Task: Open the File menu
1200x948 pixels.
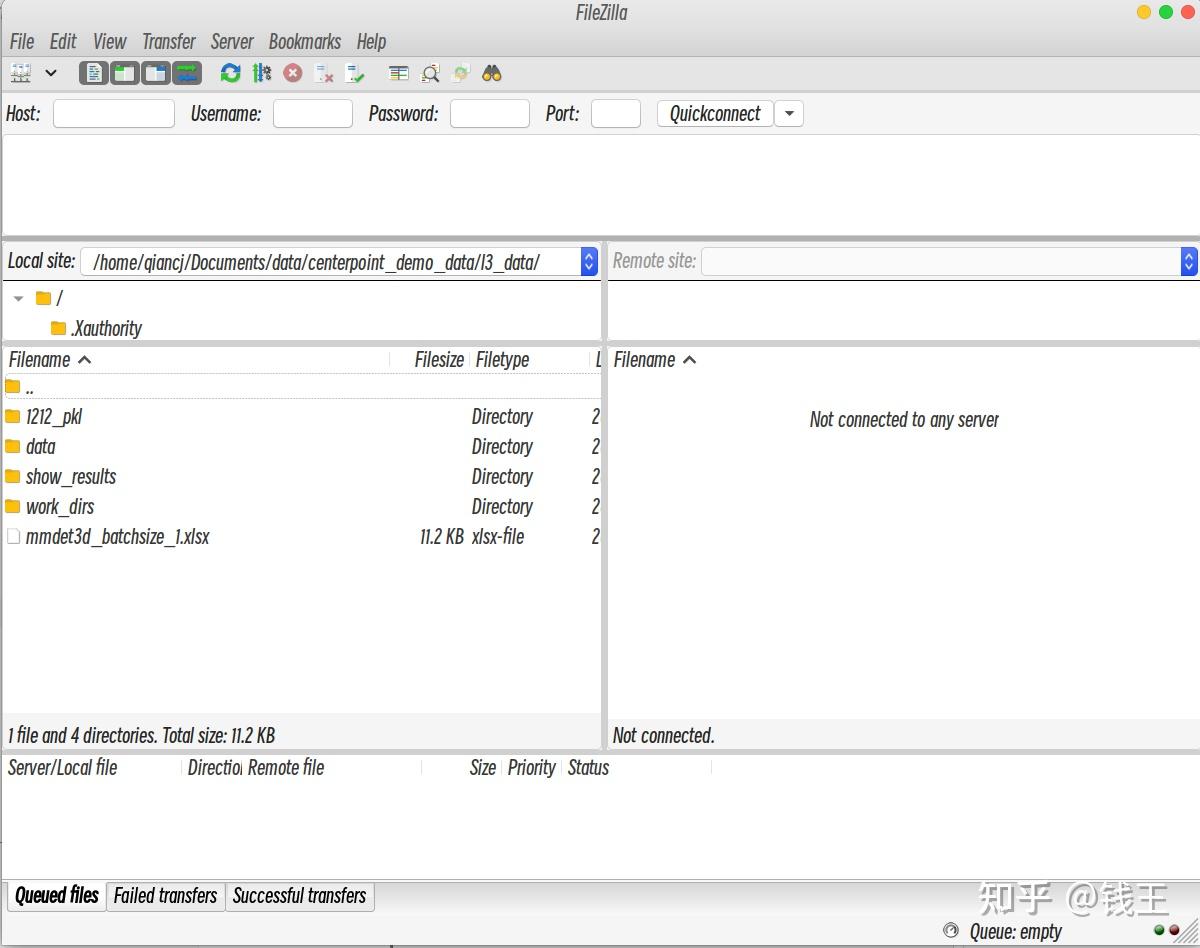Action: click(x=22, y=42)
